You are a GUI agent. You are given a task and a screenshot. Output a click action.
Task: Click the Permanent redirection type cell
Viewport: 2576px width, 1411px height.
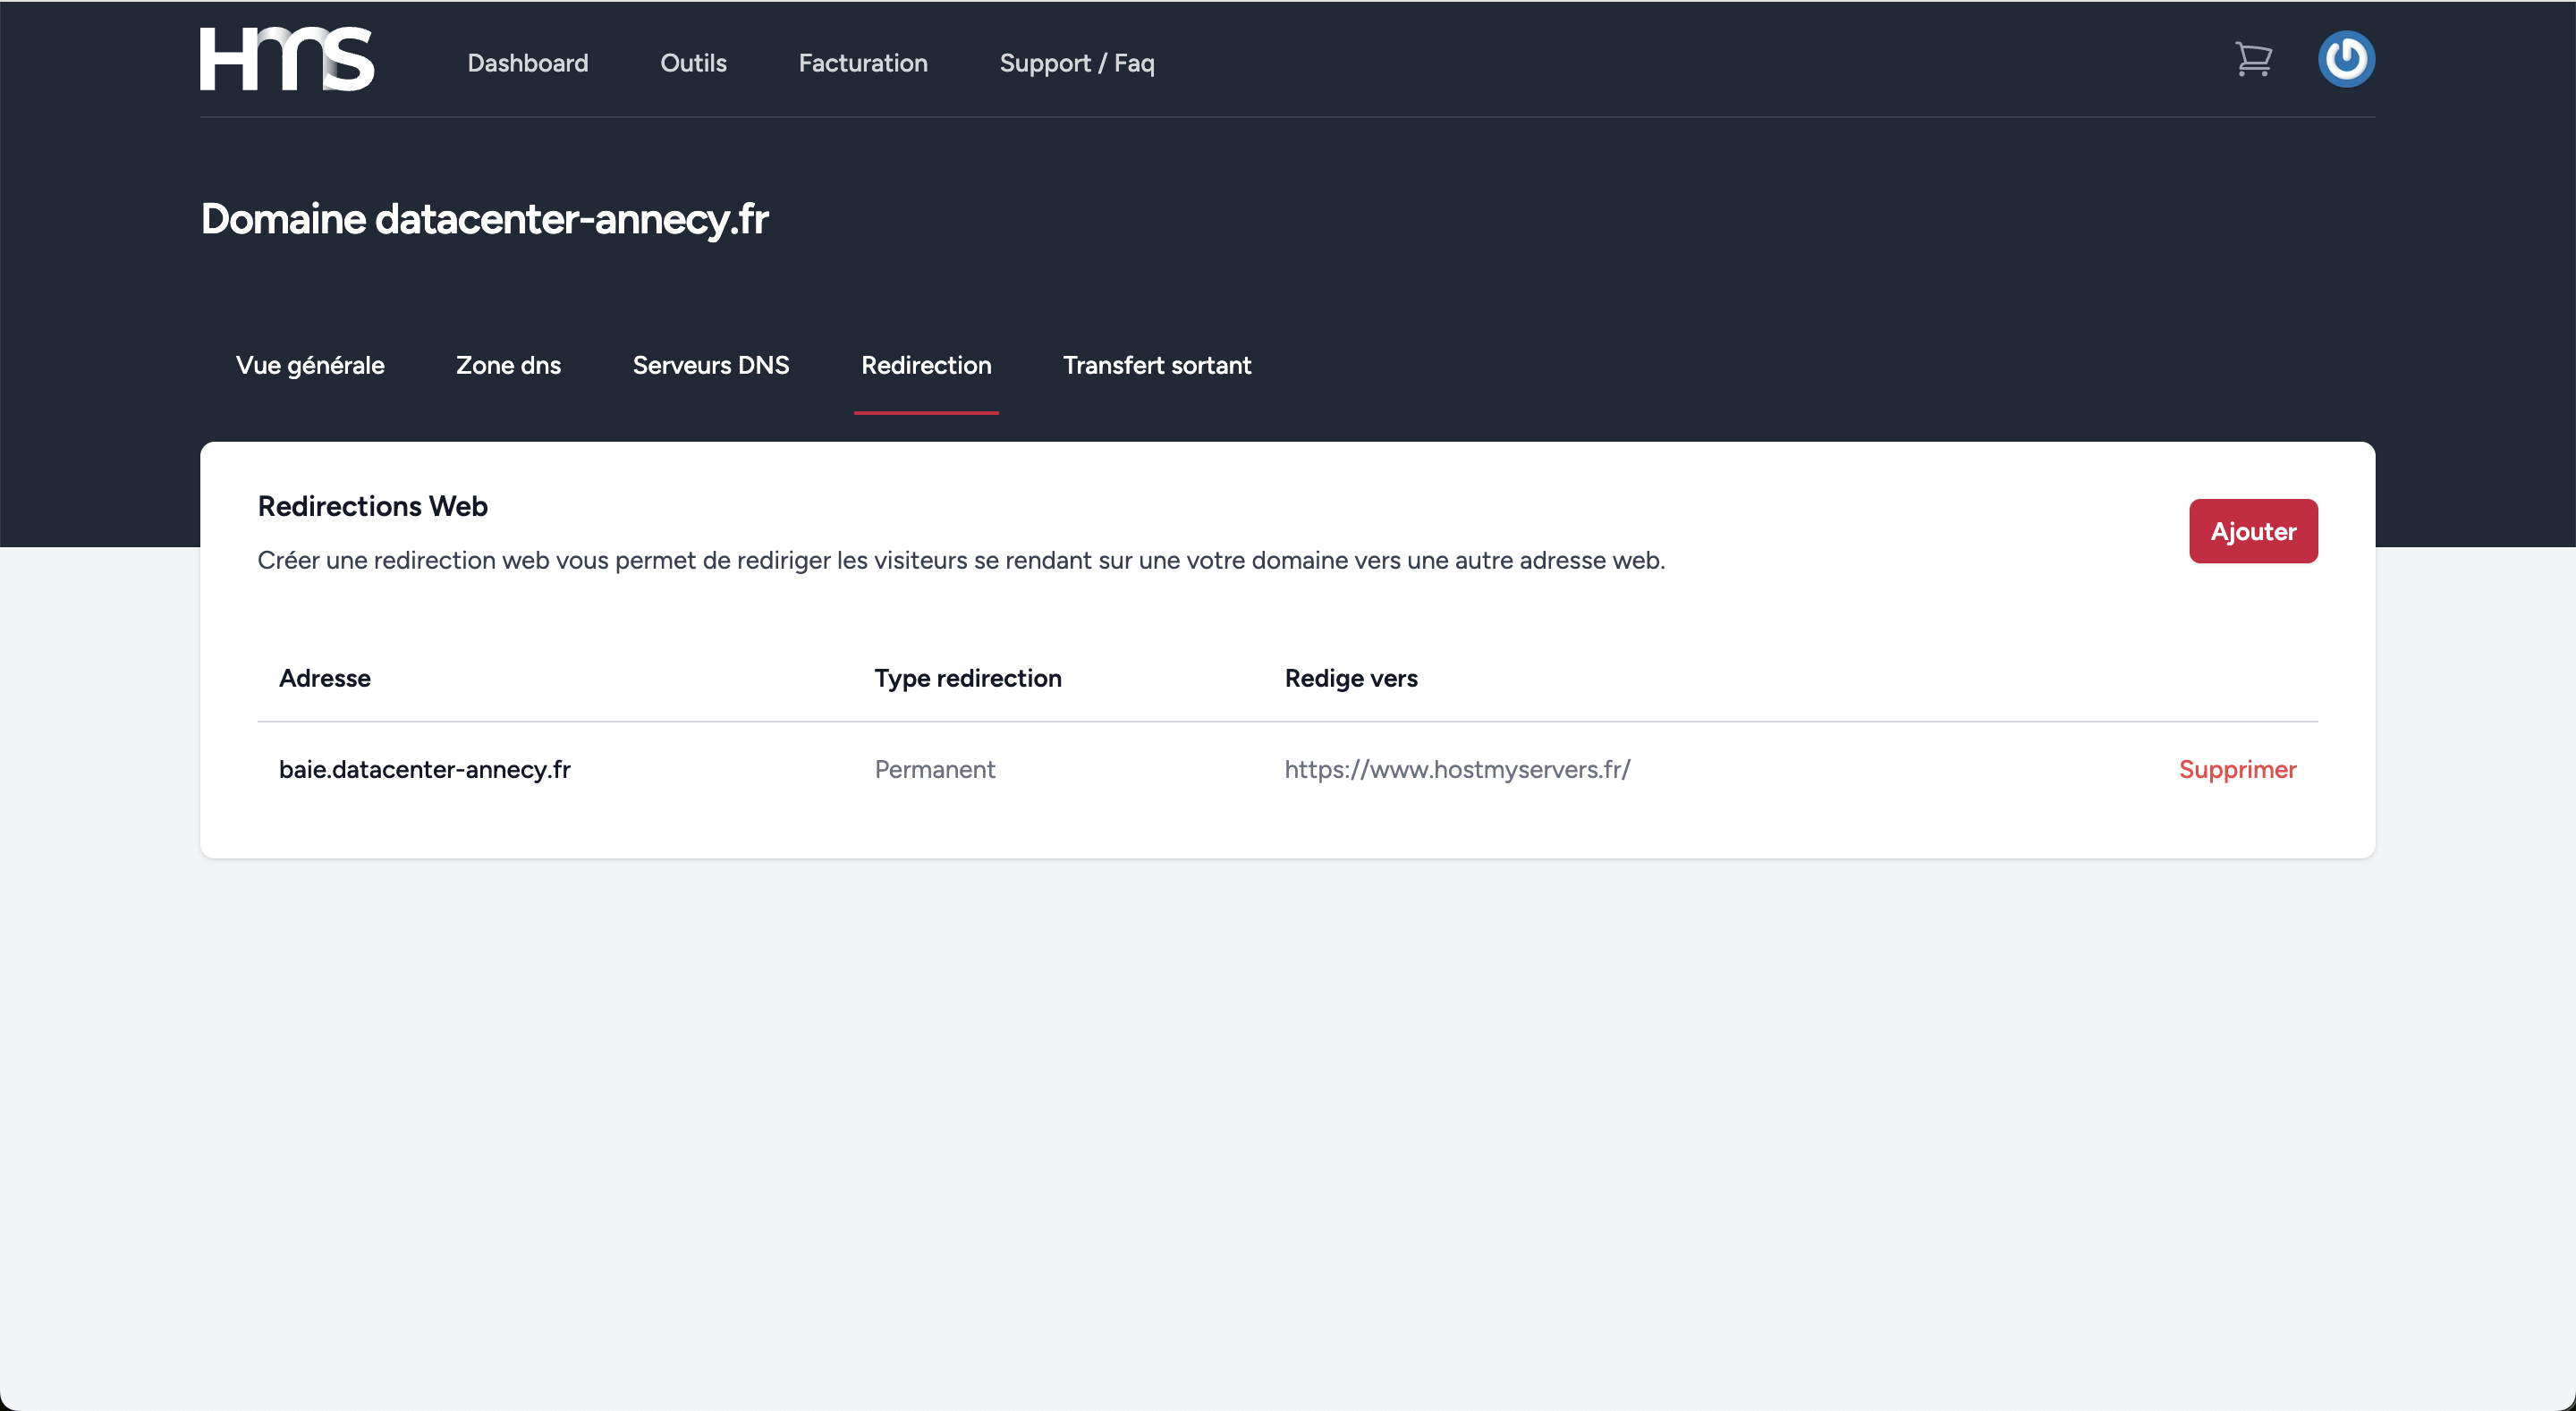pos(934,769)
